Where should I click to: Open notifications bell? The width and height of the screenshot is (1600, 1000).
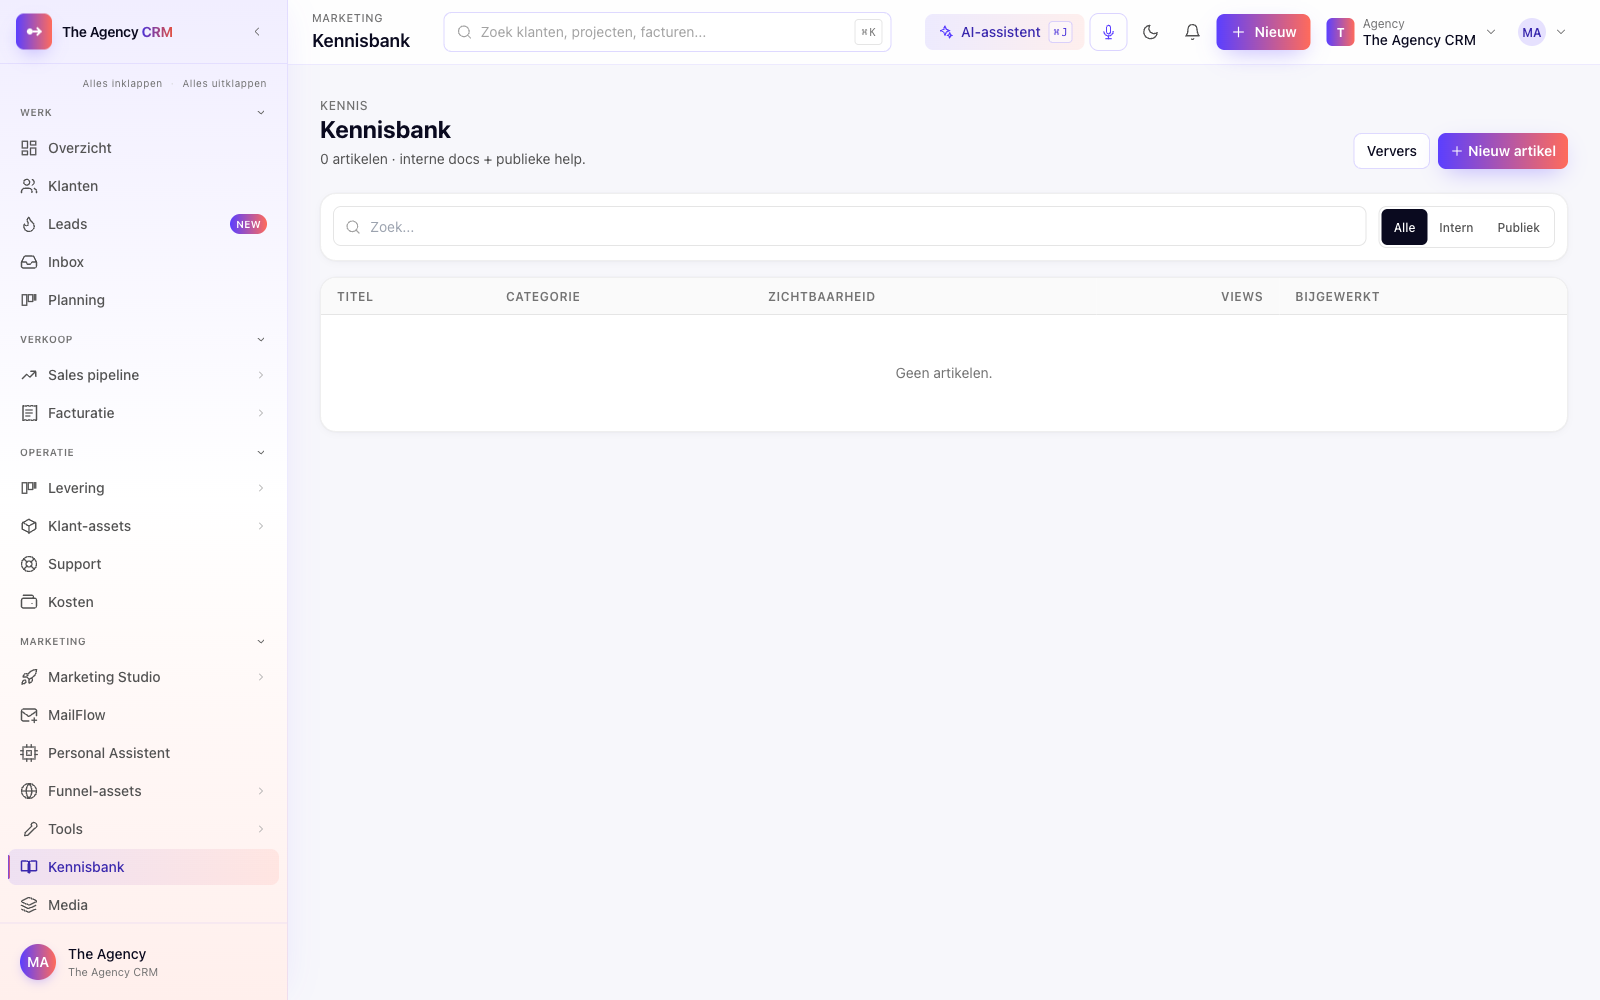[x=1192, y=32]
